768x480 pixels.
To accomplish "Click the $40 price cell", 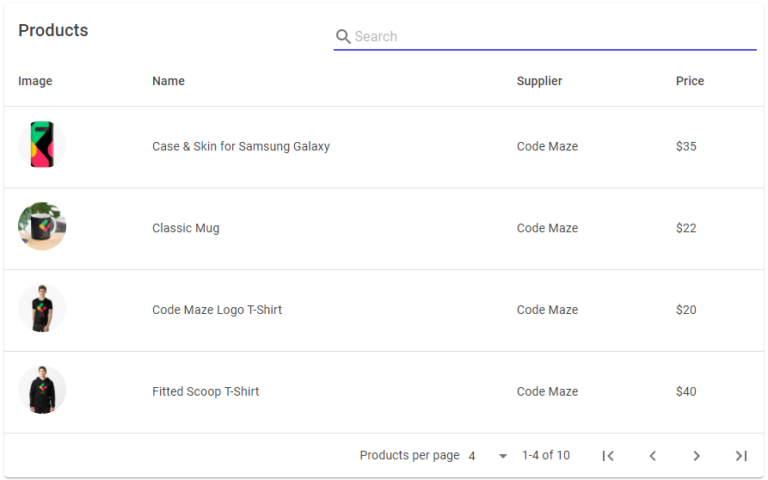I will 686,392.
